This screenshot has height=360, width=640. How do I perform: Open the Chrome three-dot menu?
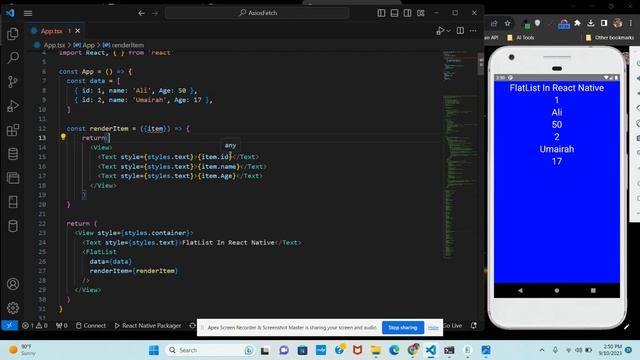point(631,23)
